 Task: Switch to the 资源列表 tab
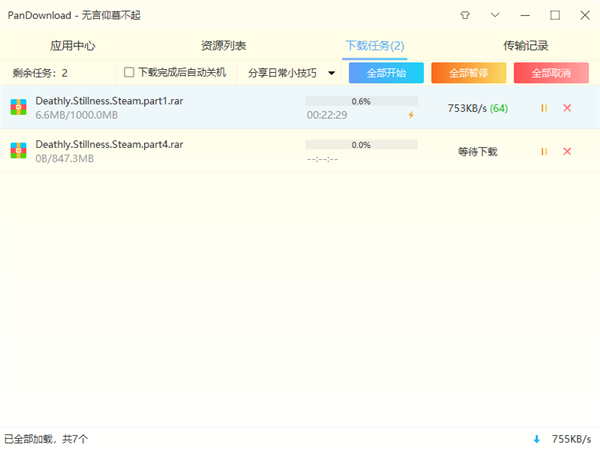(223, 46)
